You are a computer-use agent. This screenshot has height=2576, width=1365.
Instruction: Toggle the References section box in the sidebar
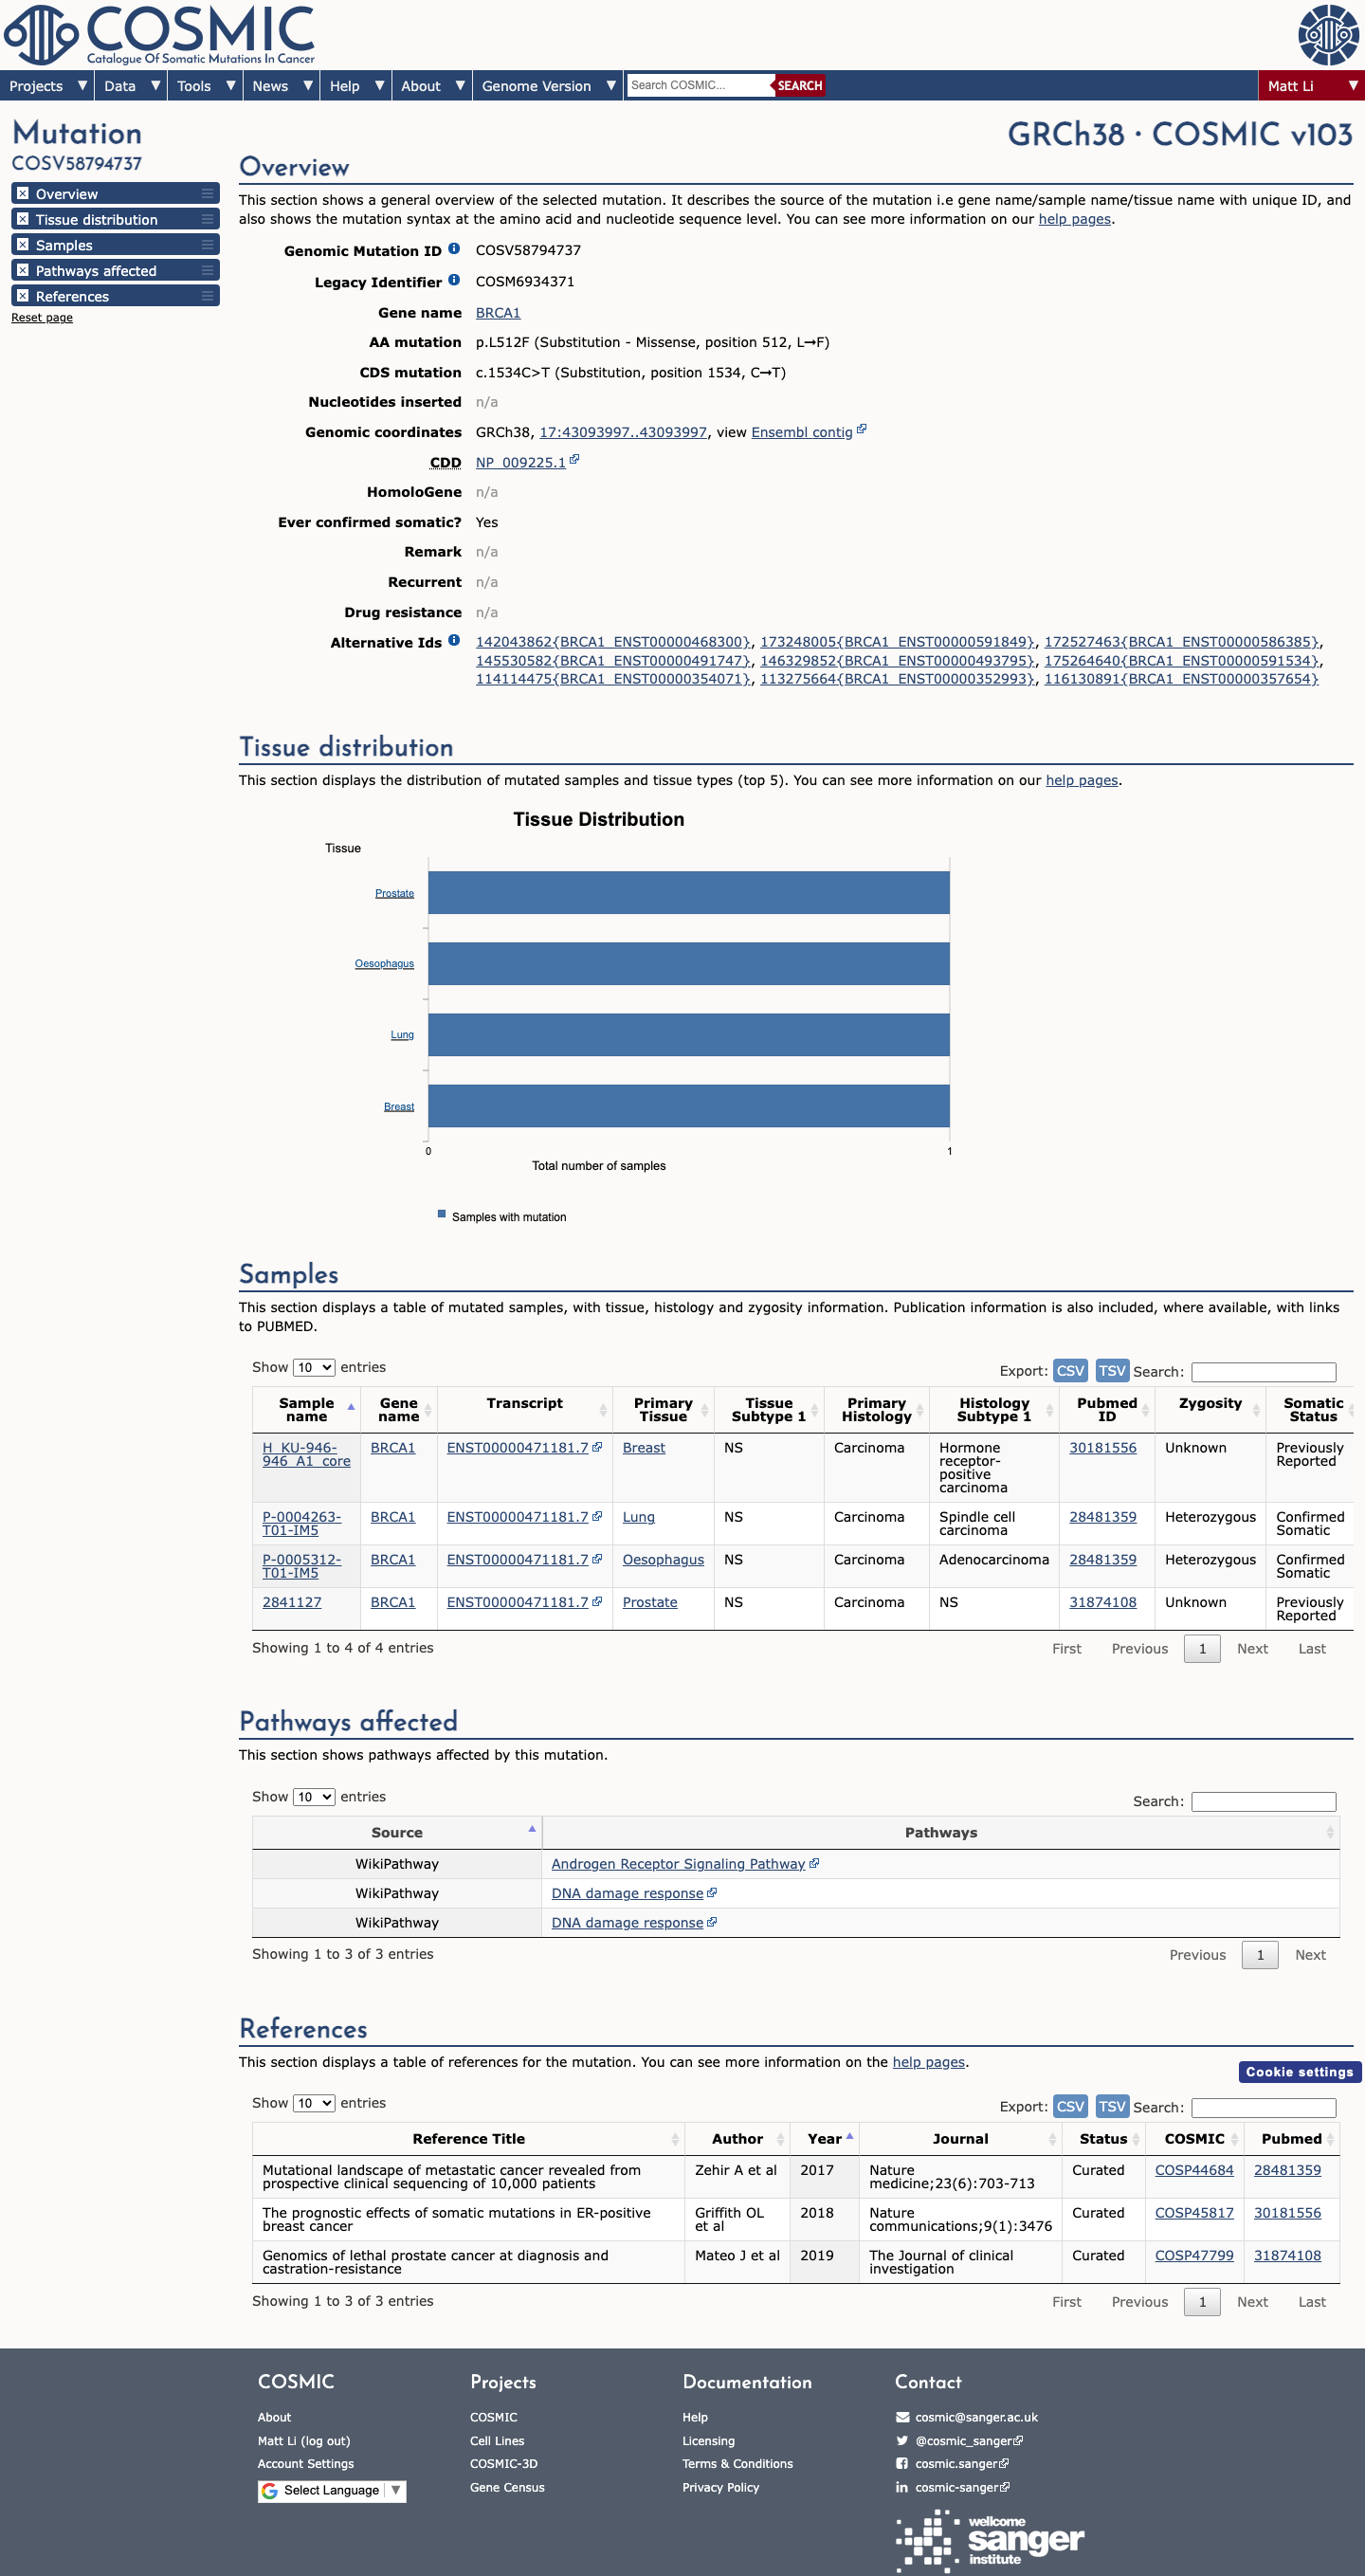point(22,296)
